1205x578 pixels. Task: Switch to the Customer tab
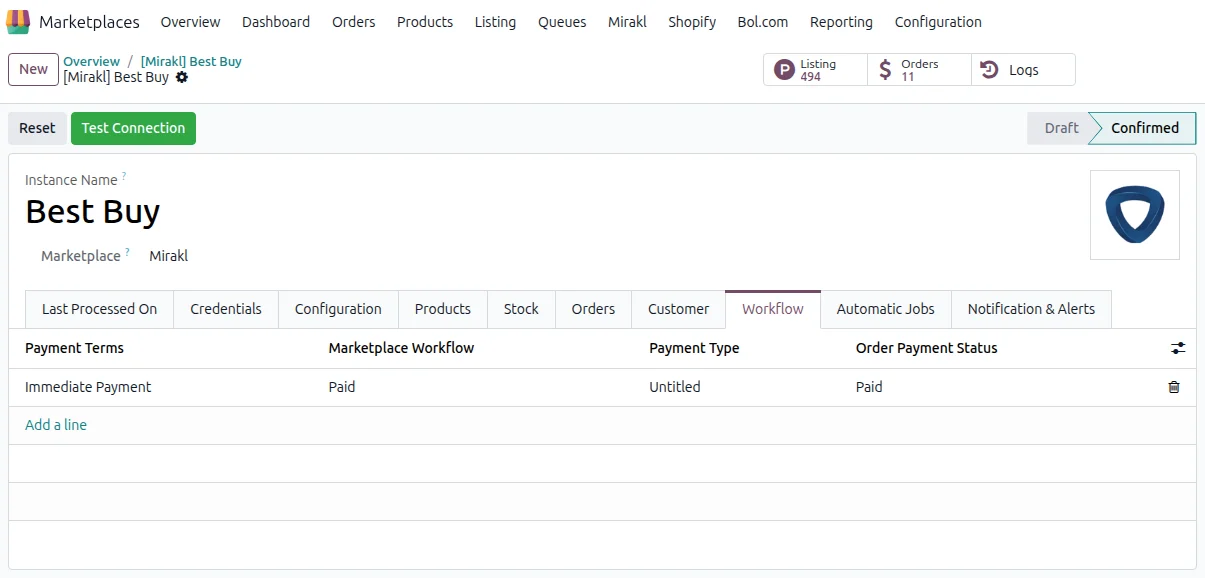click(x=678, y=309)
